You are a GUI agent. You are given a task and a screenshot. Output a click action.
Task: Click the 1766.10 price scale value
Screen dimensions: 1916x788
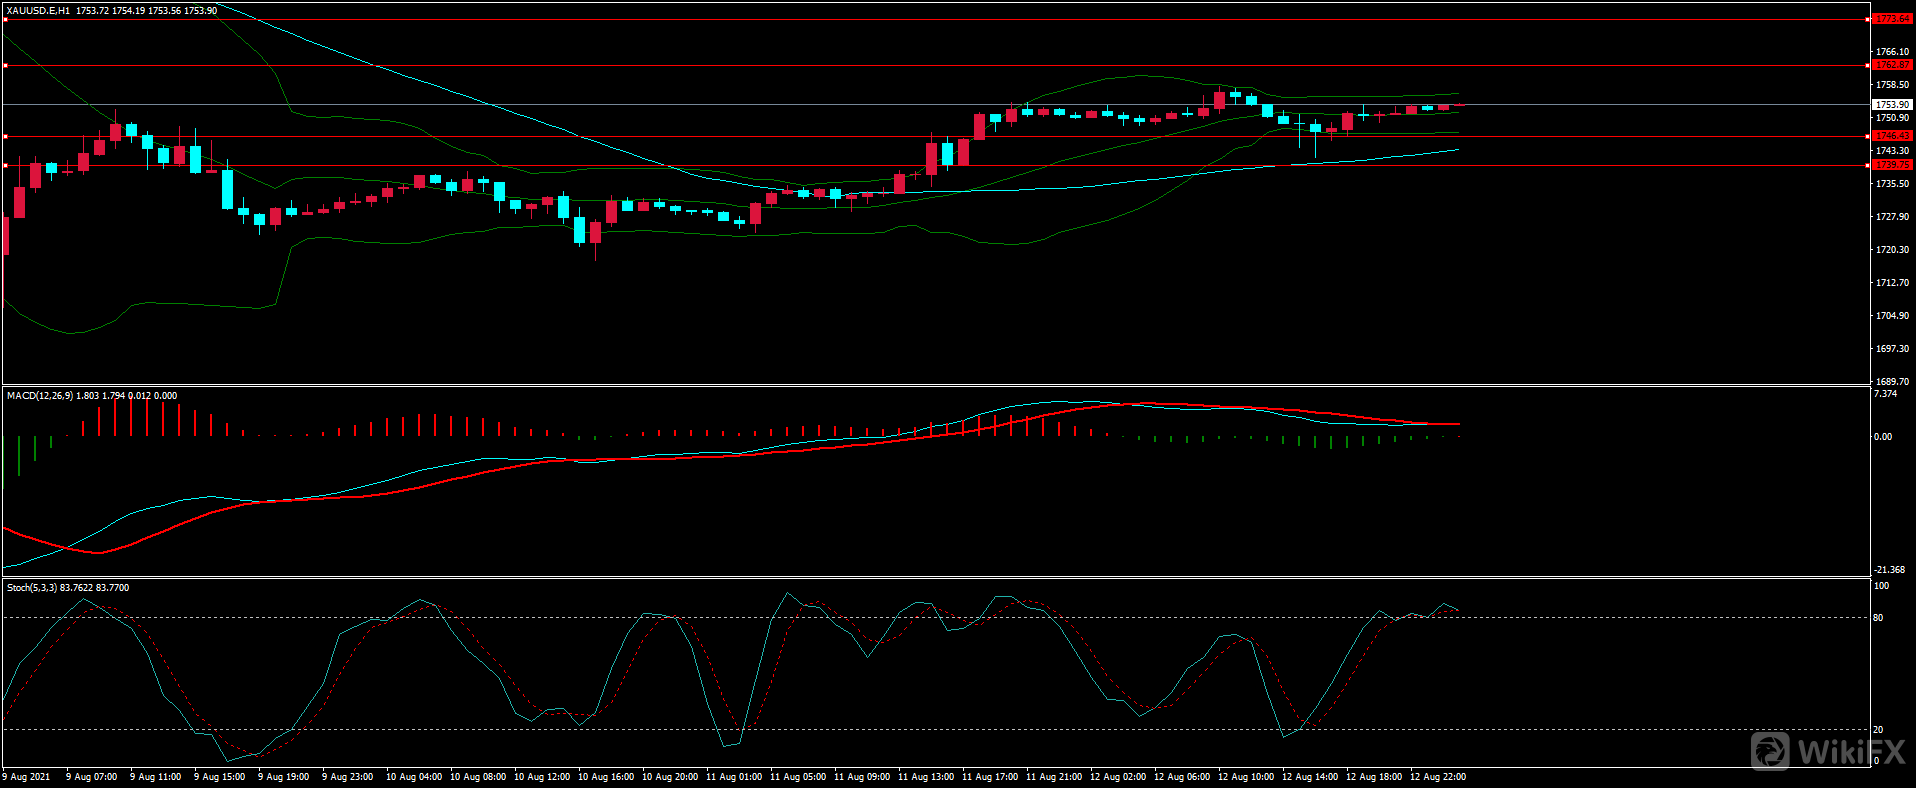1892,52
